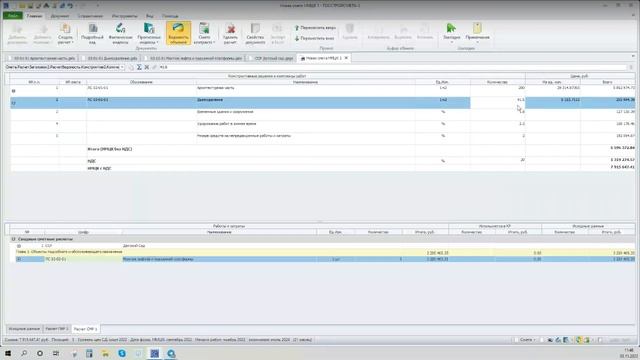Toggle the highlighted Ведомость объемов button
The image size is (640, 360).
pos(178,33)
